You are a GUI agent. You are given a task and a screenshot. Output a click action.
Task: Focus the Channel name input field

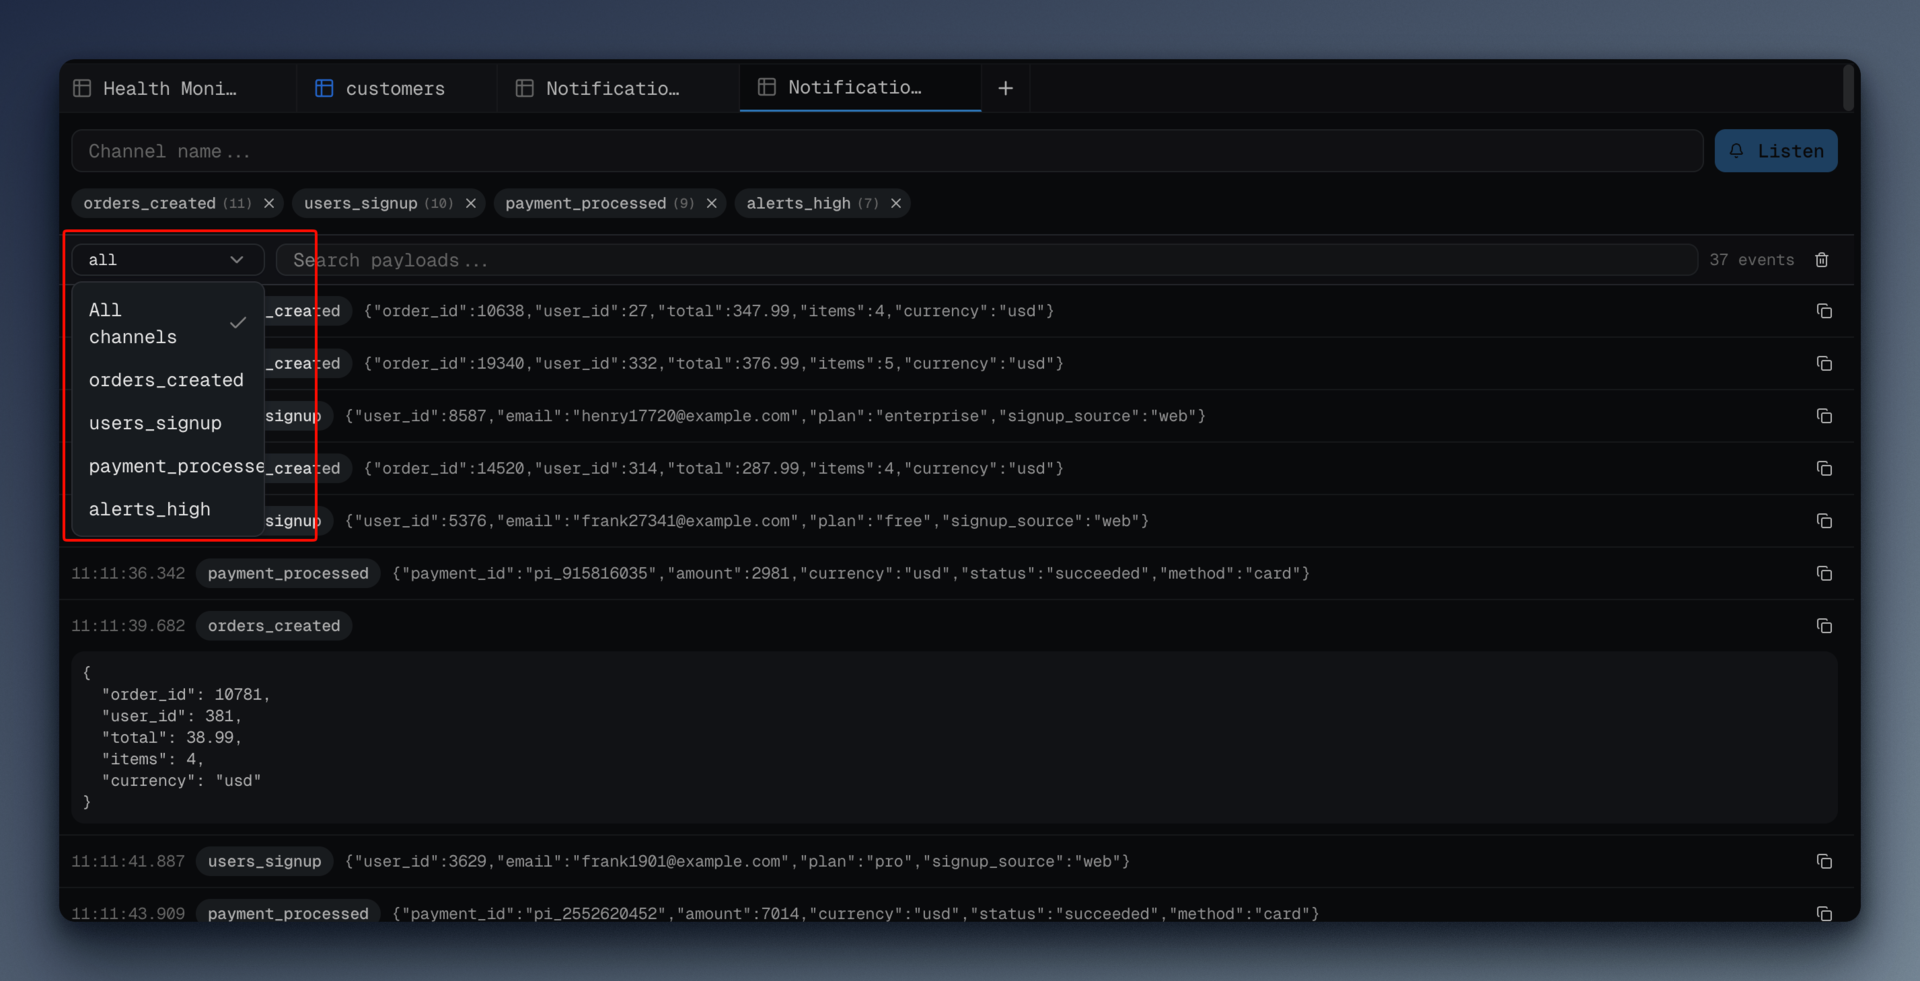[x=886, y=152]
